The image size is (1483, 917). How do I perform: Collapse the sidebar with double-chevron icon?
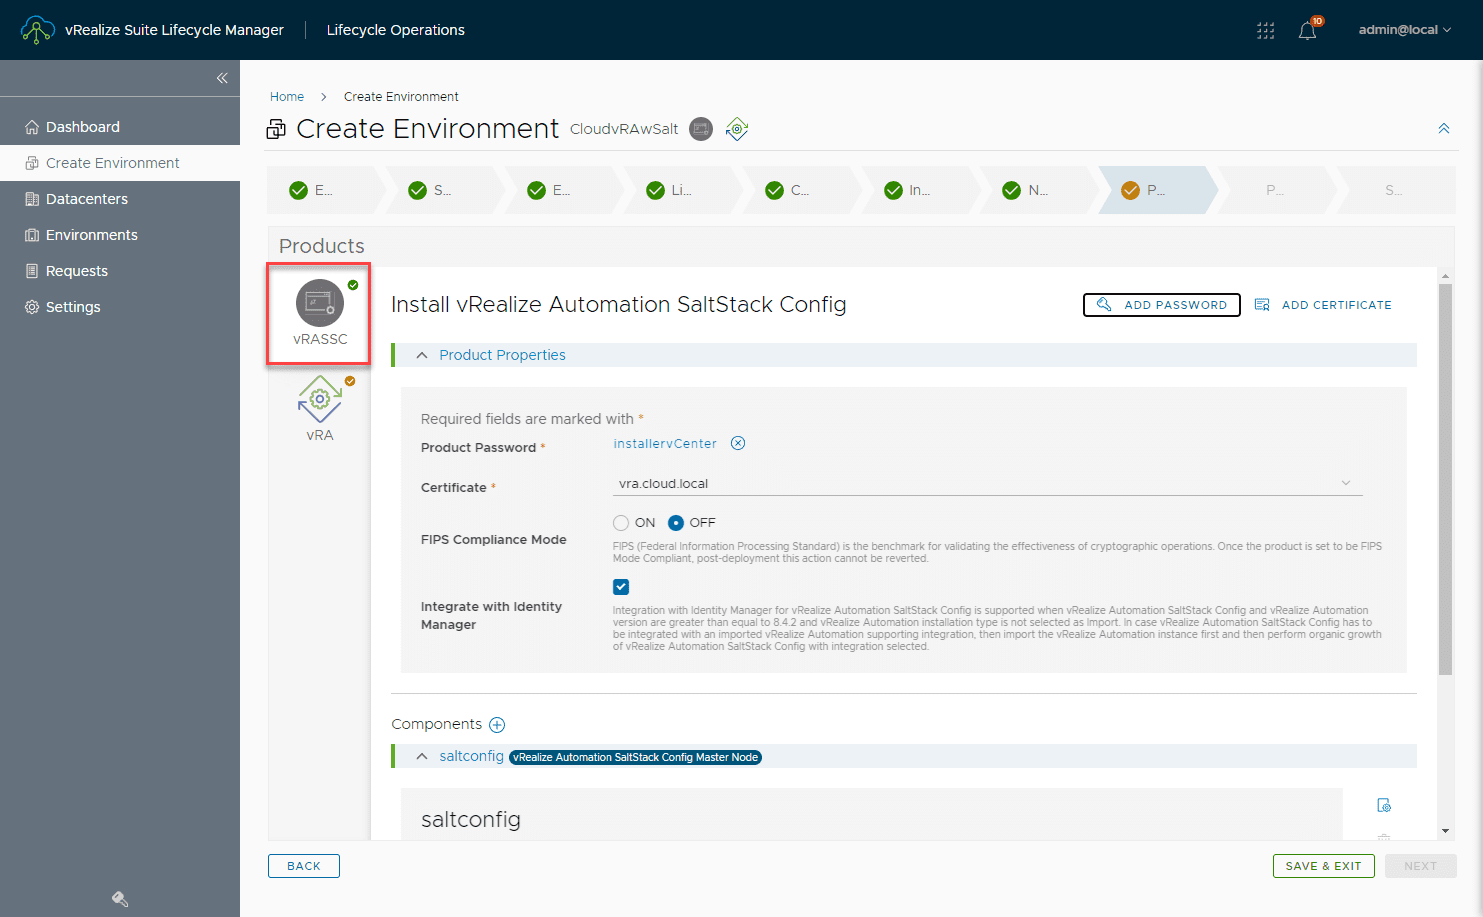click(222, 78)
